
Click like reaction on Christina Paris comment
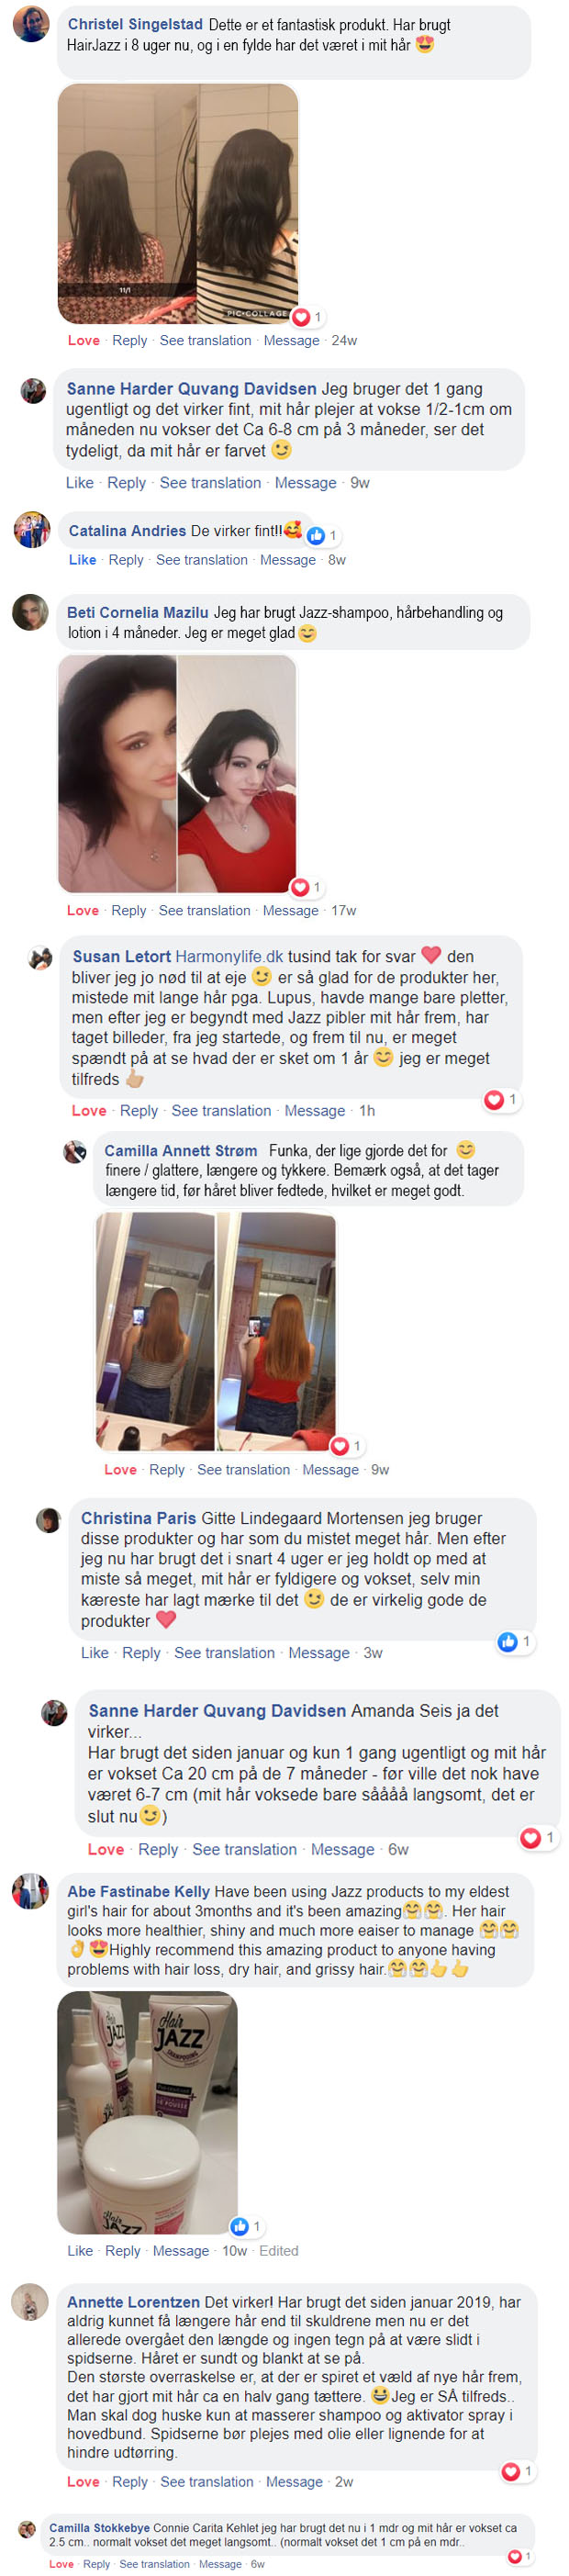click(508, 1642)
